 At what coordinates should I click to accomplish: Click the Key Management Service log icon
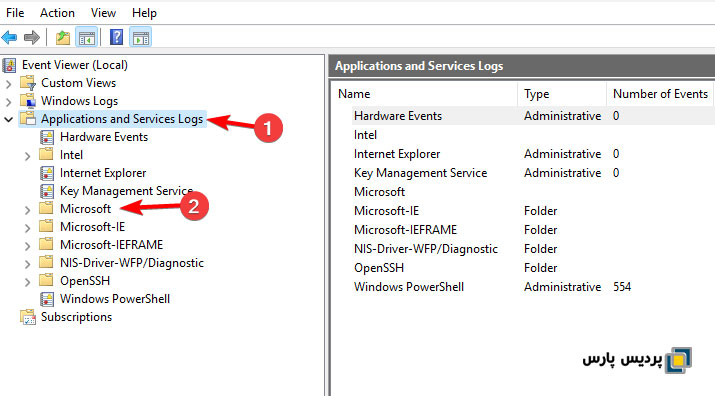click(x=47, y=191)
